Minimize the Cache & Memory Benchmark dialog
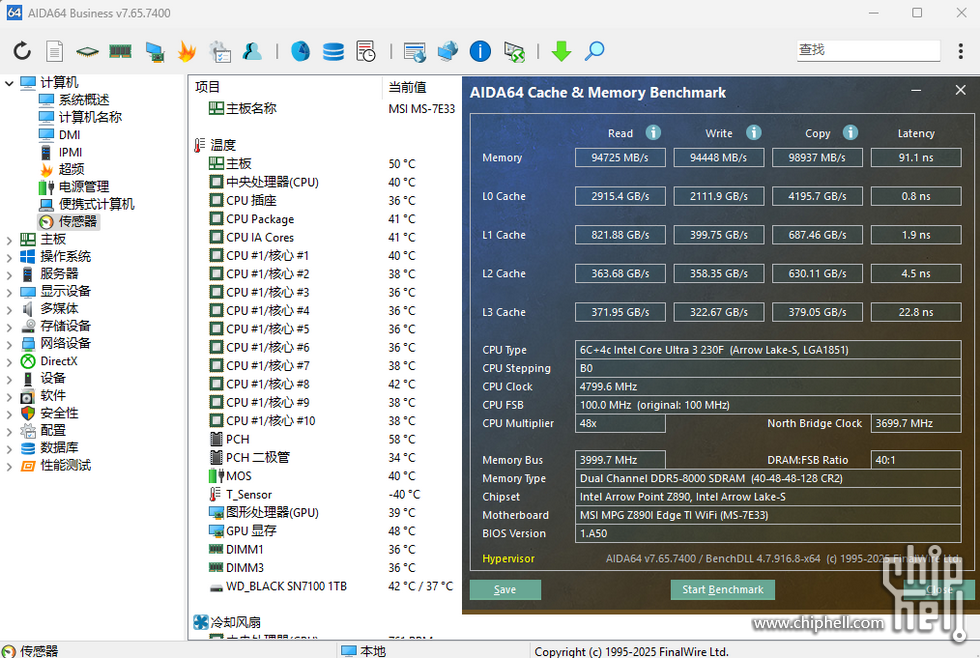The height and width of the screenshot is (658, 980). (916, 91)
